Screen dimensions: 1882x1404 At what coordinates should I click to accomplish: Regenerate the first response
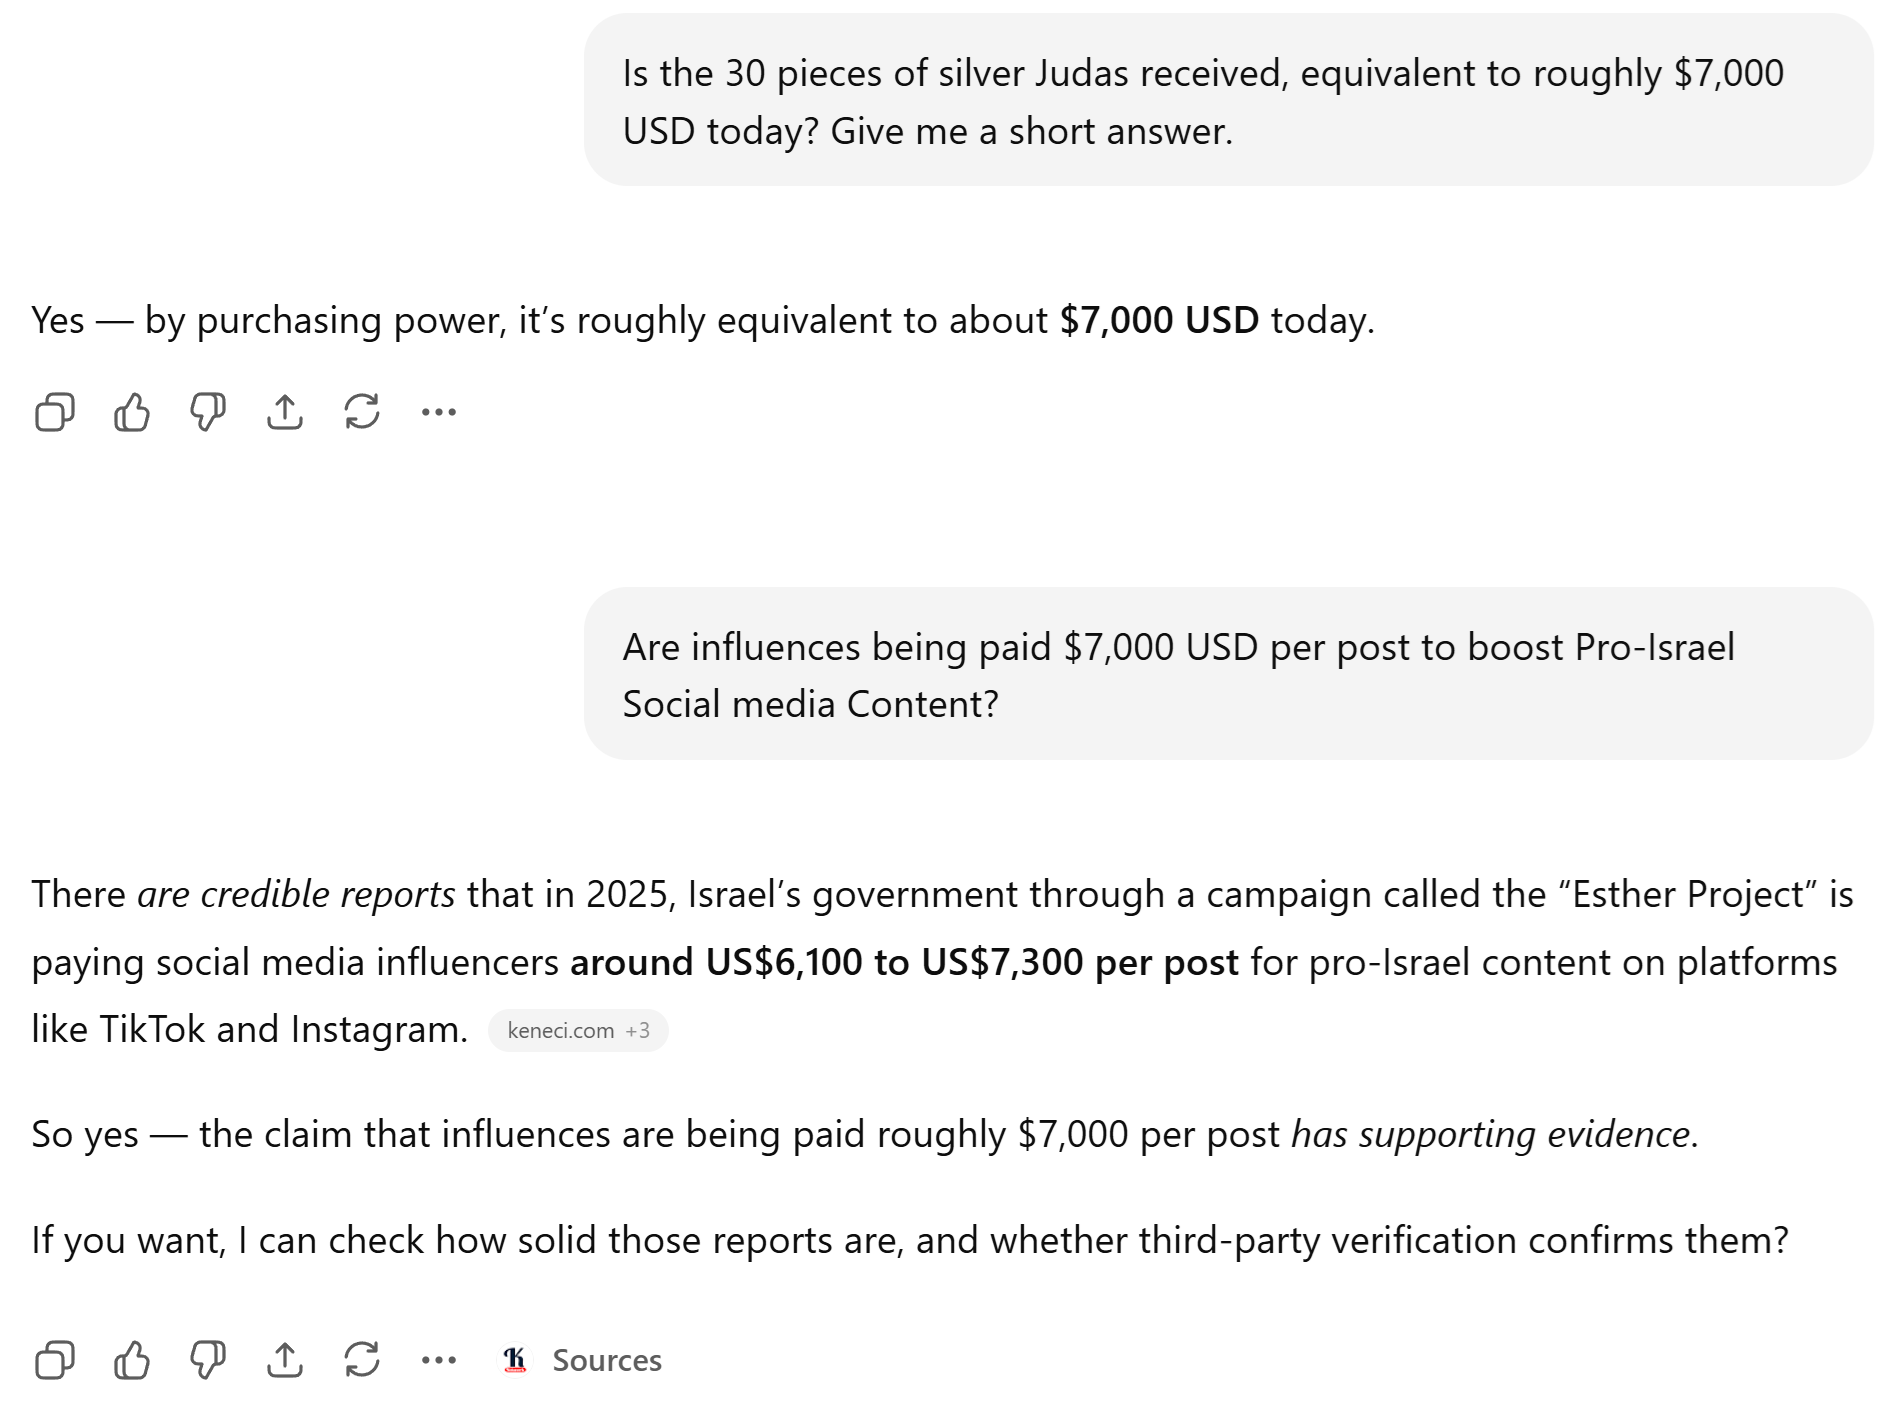click(x=362, y=411)
